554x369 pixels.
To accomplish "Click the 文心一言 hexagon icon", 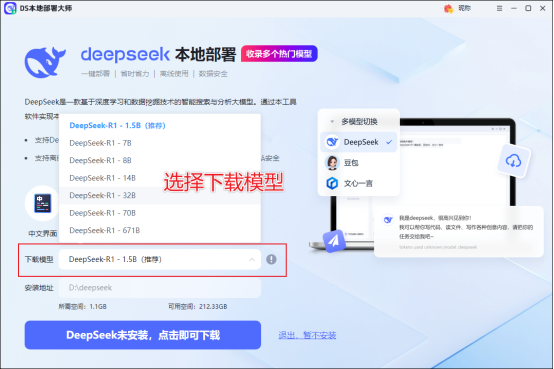I will pyautogui.click(x=332, y=183).
